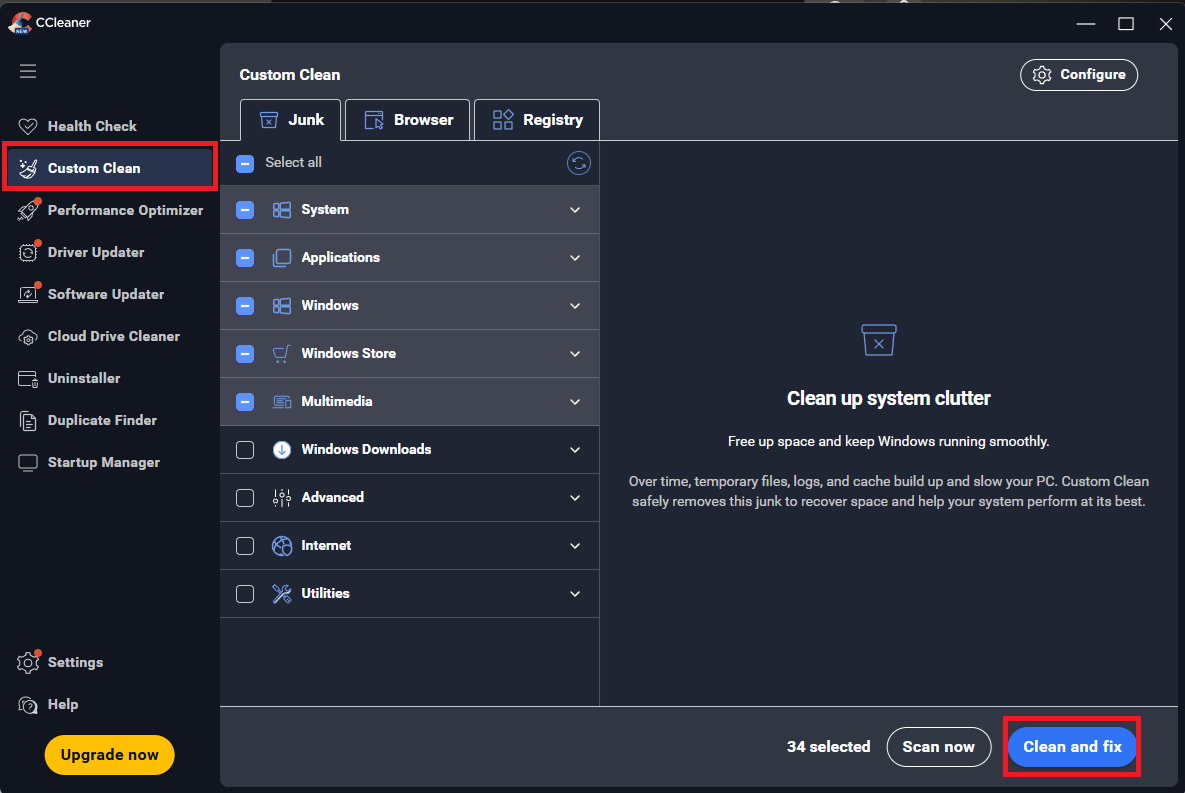Click the CCleaner logo in title bar

click(20, 23)
